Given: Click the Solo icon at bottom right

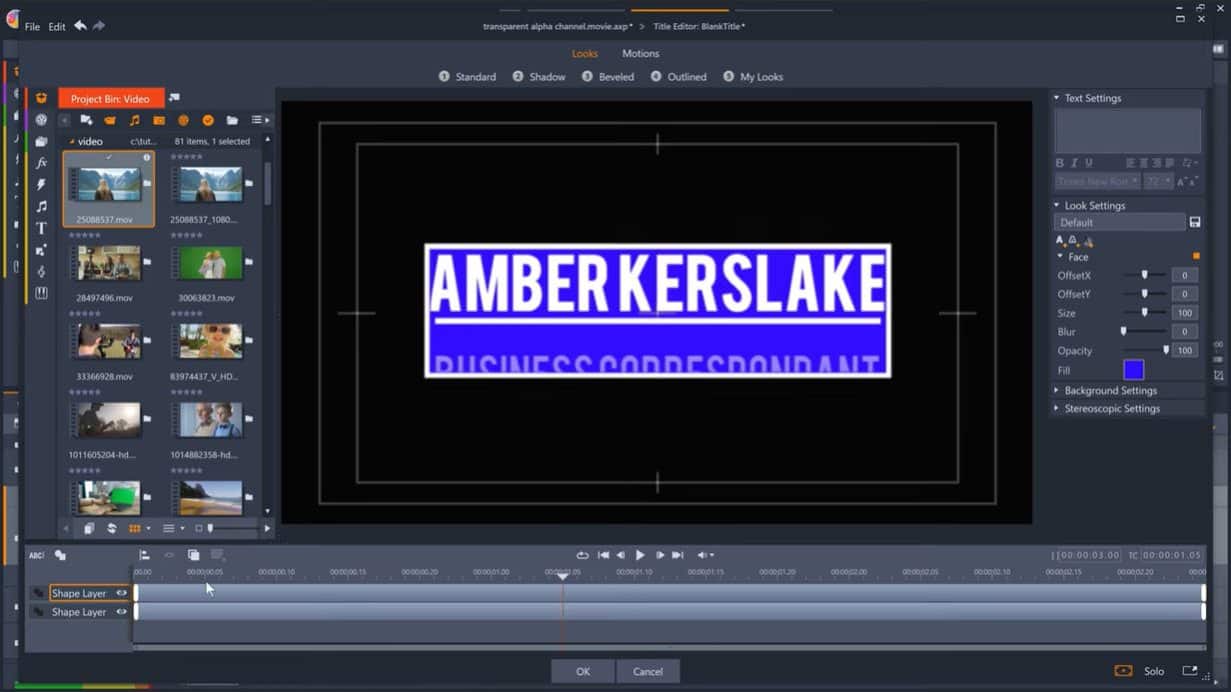Looking at the screenshot, I should (x=1125, y=671).
